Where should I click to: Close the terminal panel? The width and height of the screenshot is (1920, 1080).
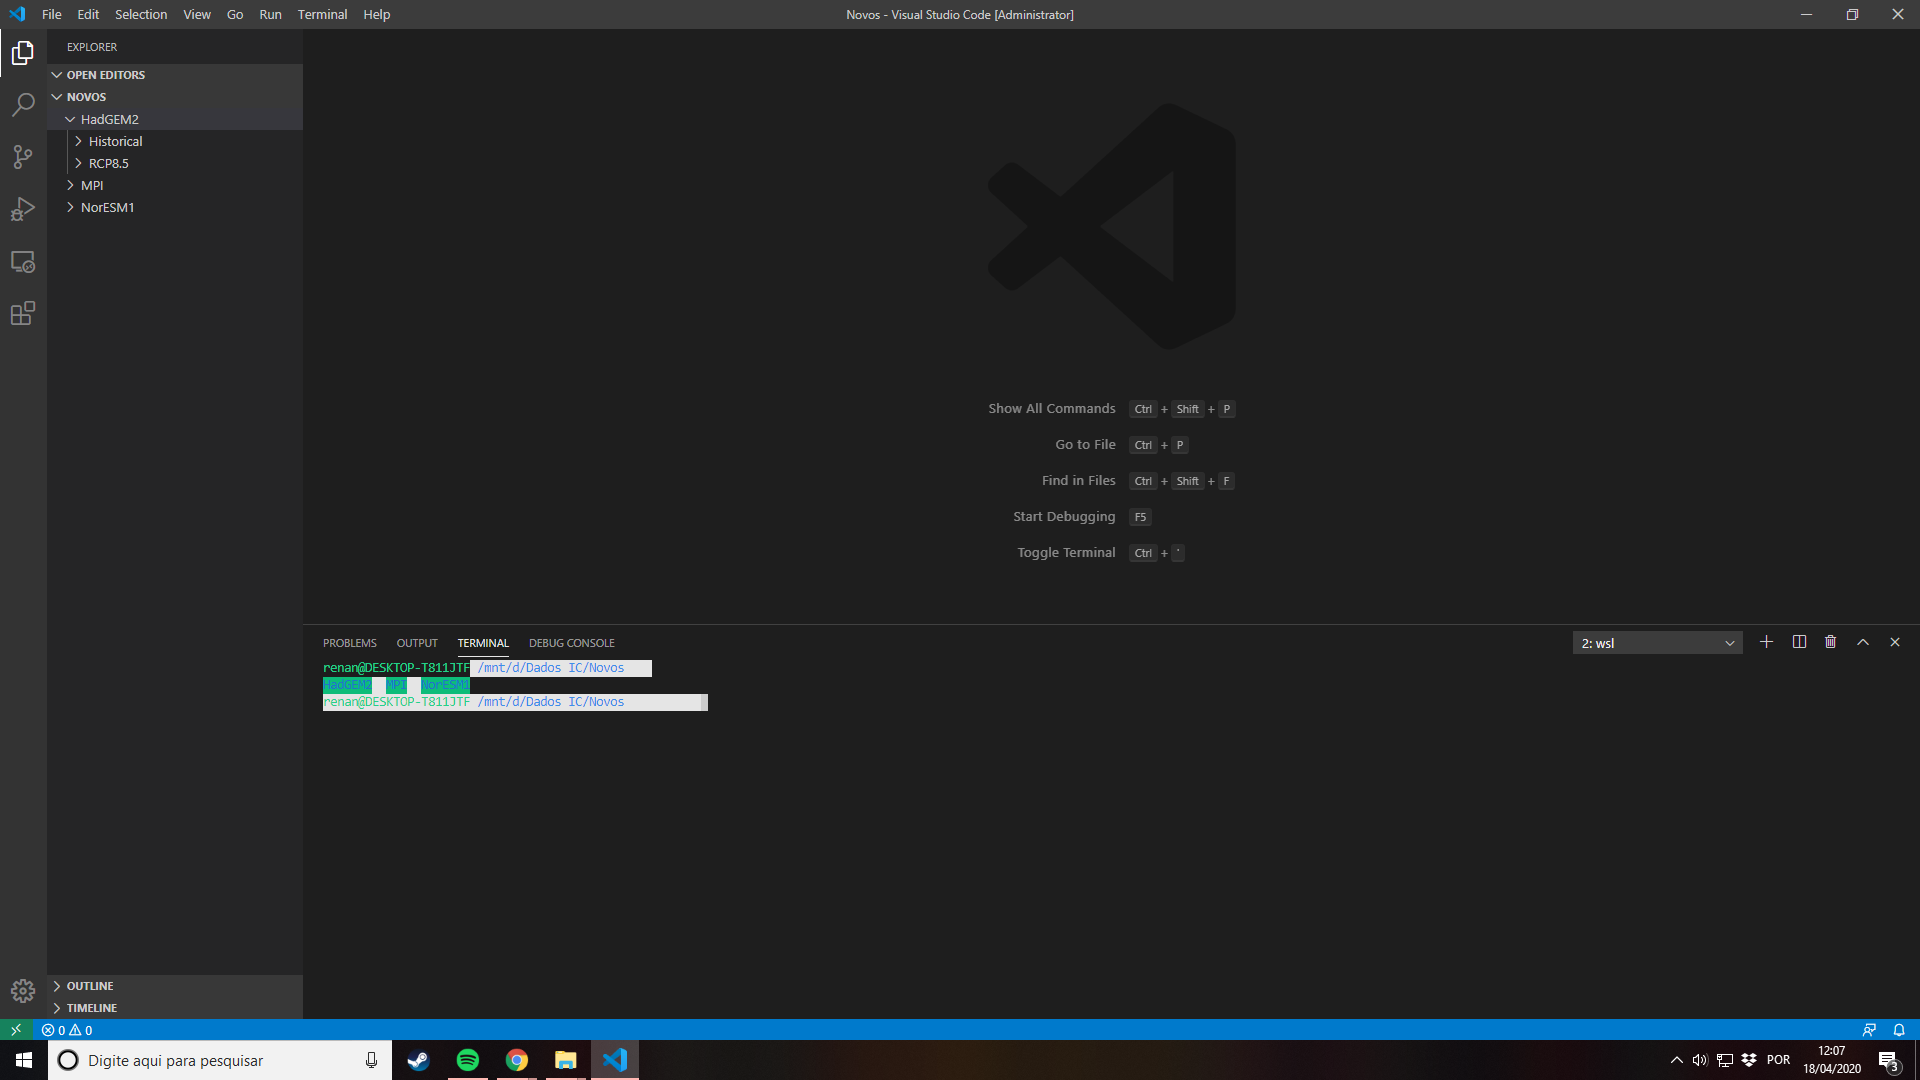[x=1894, y=642]
